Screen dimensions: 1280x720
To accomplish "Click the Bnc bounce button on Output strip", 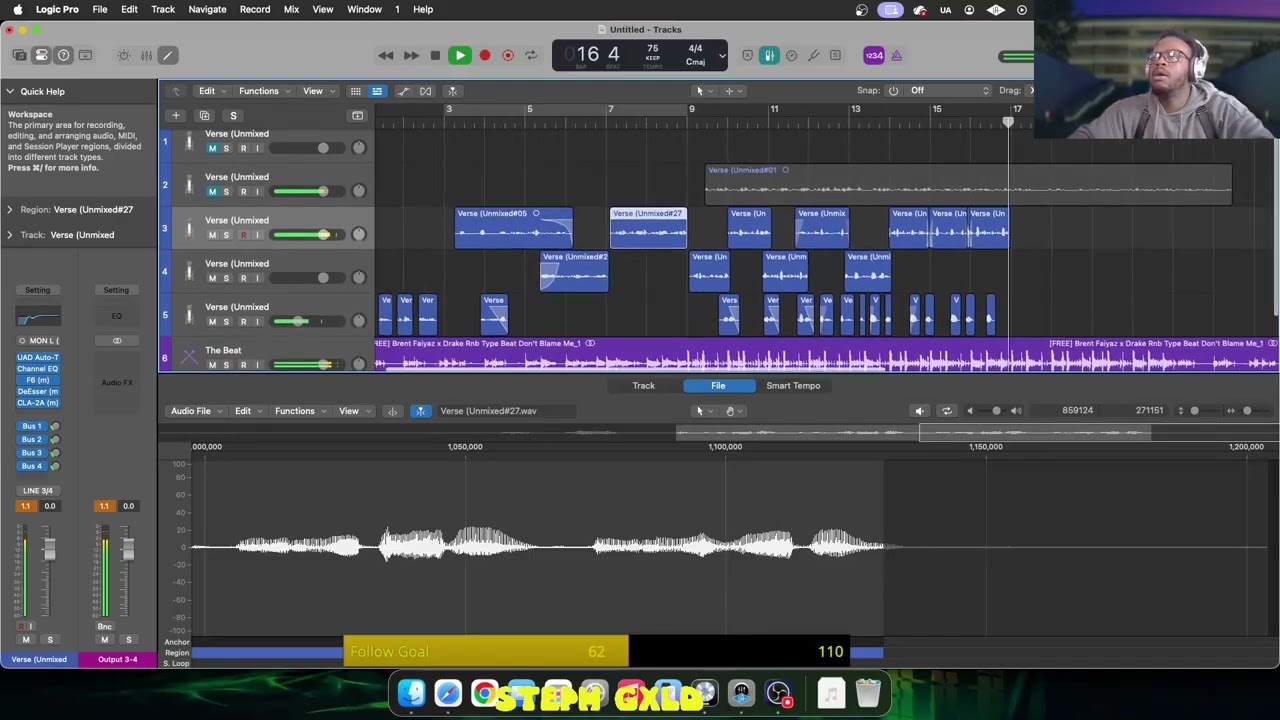I will pos(104,626).
